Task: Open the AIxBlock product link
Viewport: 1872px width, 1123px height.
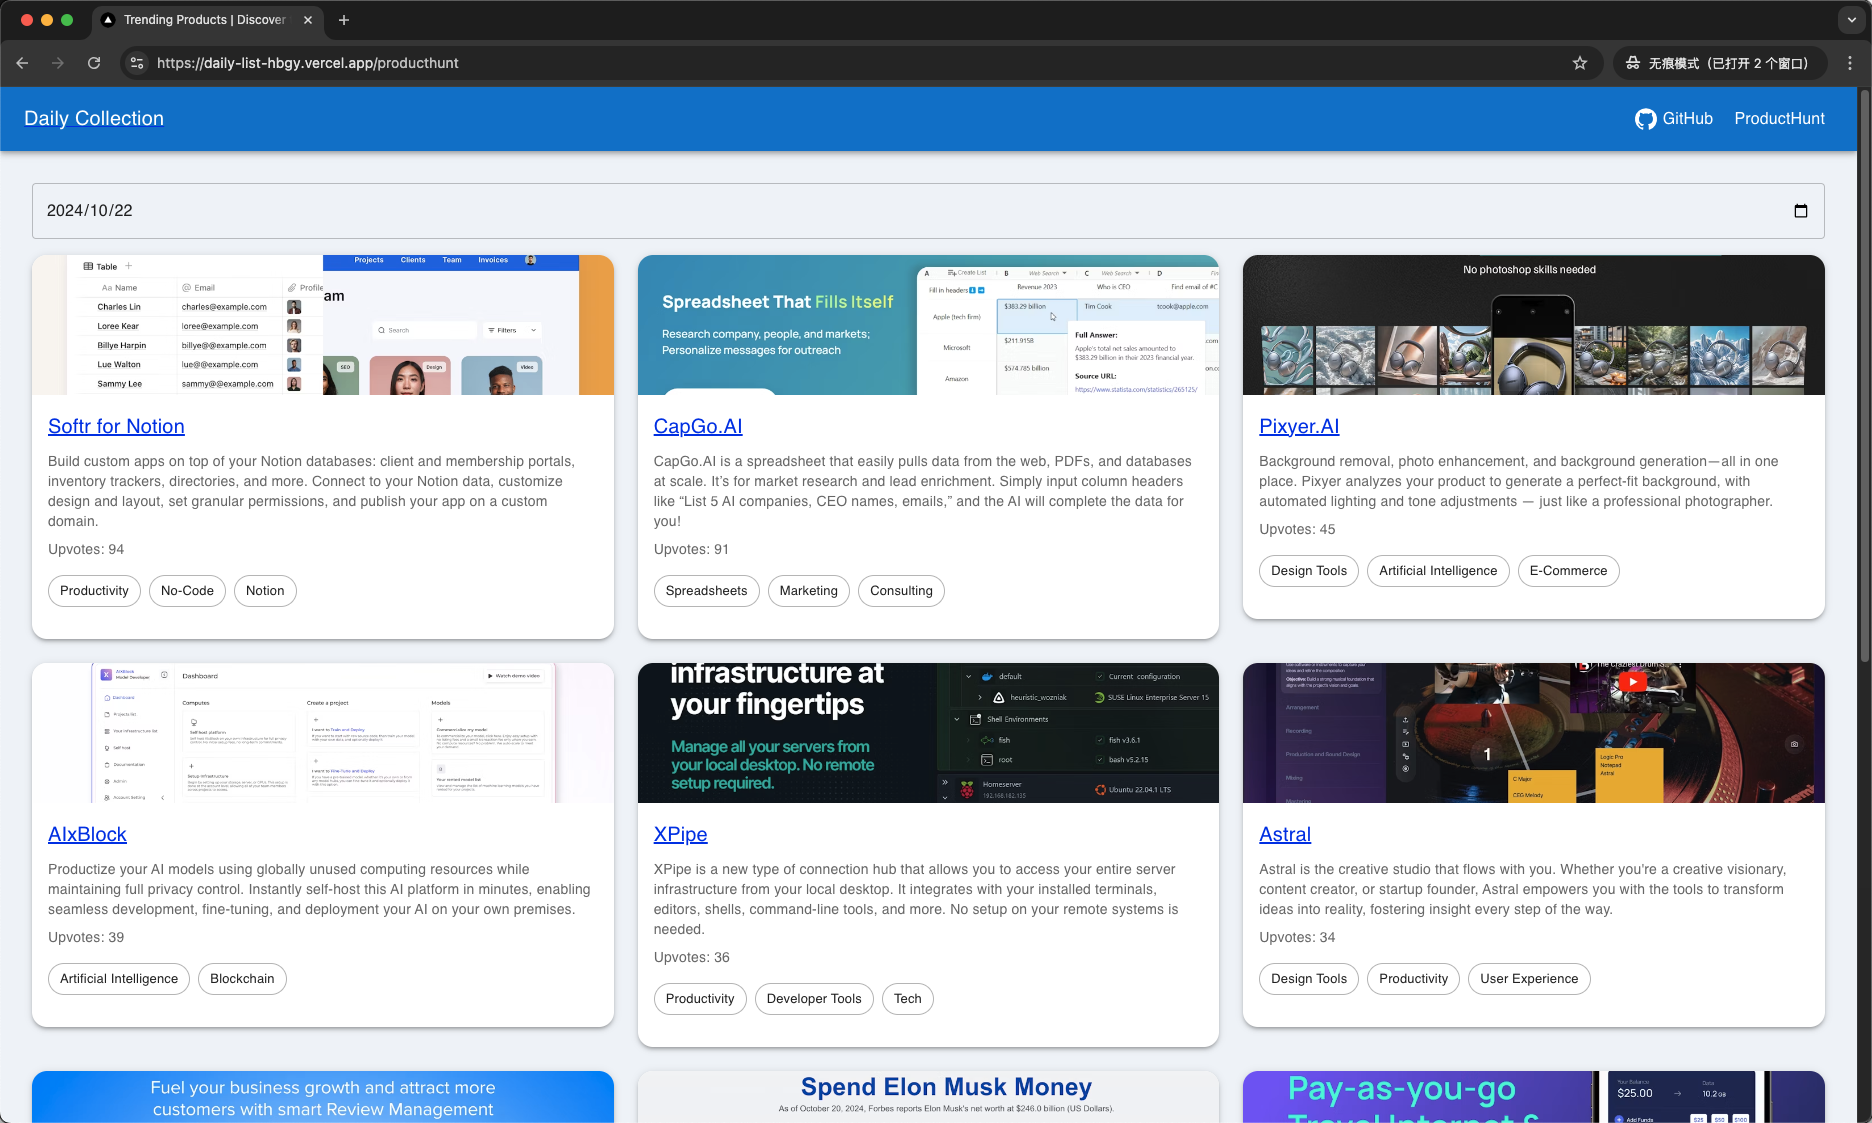Action: click(x=87, y=834)
